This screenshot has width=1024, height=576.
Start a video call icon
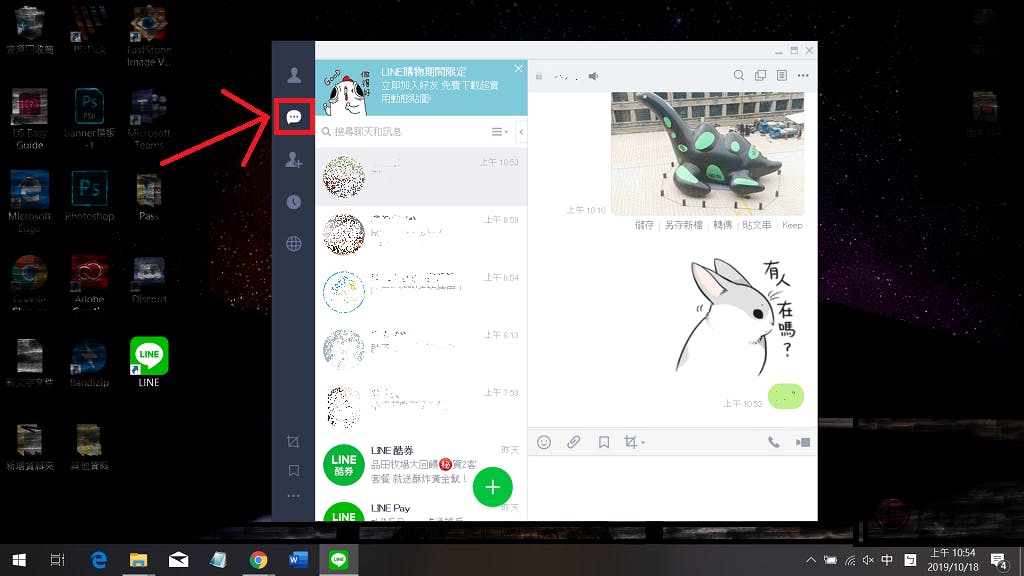coord(803,443)
